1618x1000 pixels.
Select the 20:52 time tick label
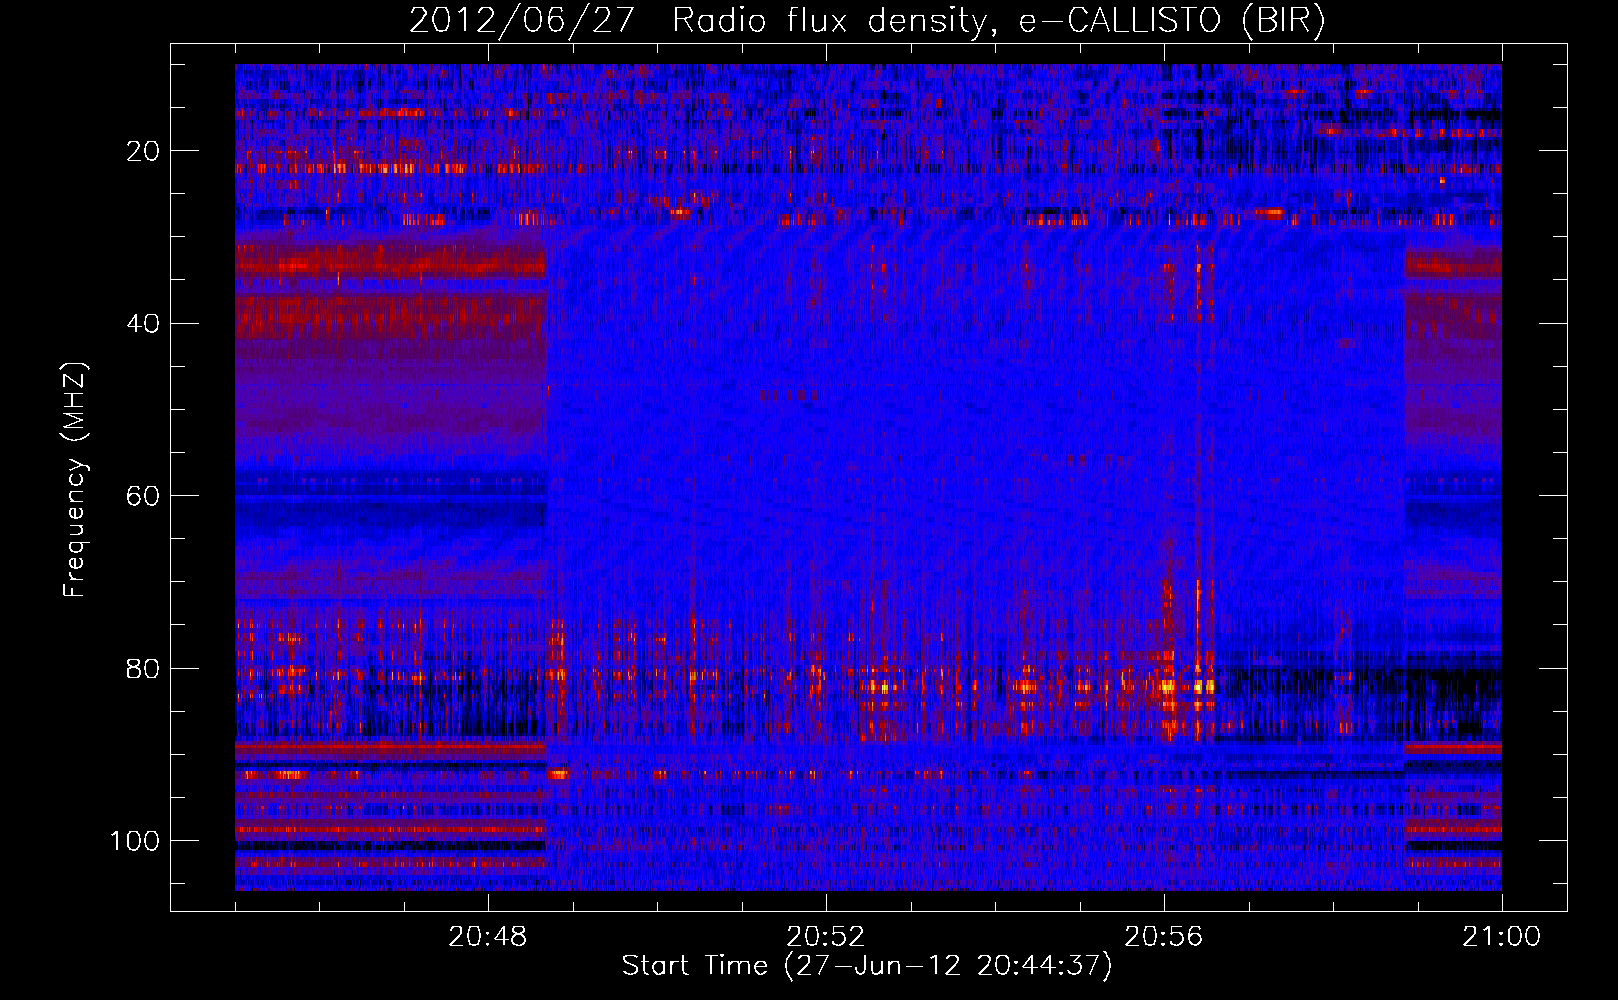coord(826,937)
